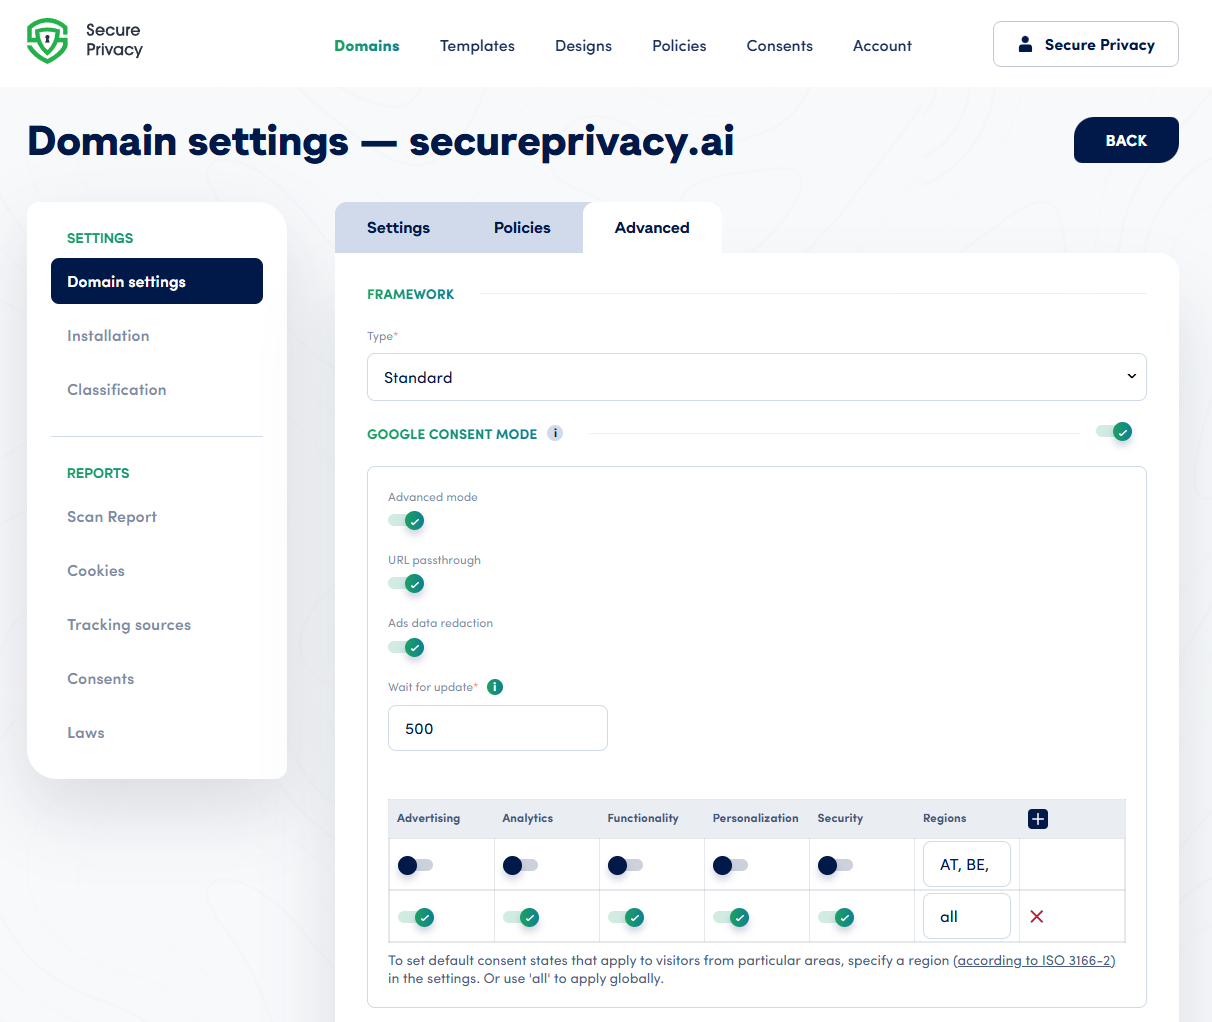Enable the Advertising toggle in the first region row

414,865
